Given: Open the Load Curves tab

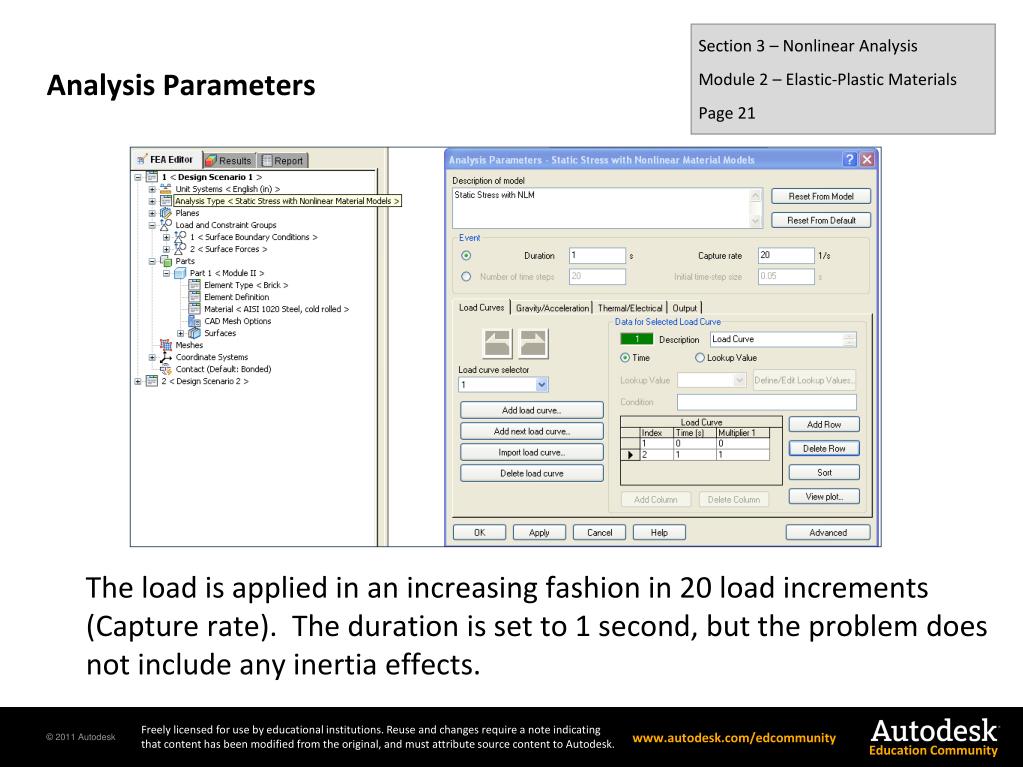Looking at the screenshot, I should [x=481, y=307].
